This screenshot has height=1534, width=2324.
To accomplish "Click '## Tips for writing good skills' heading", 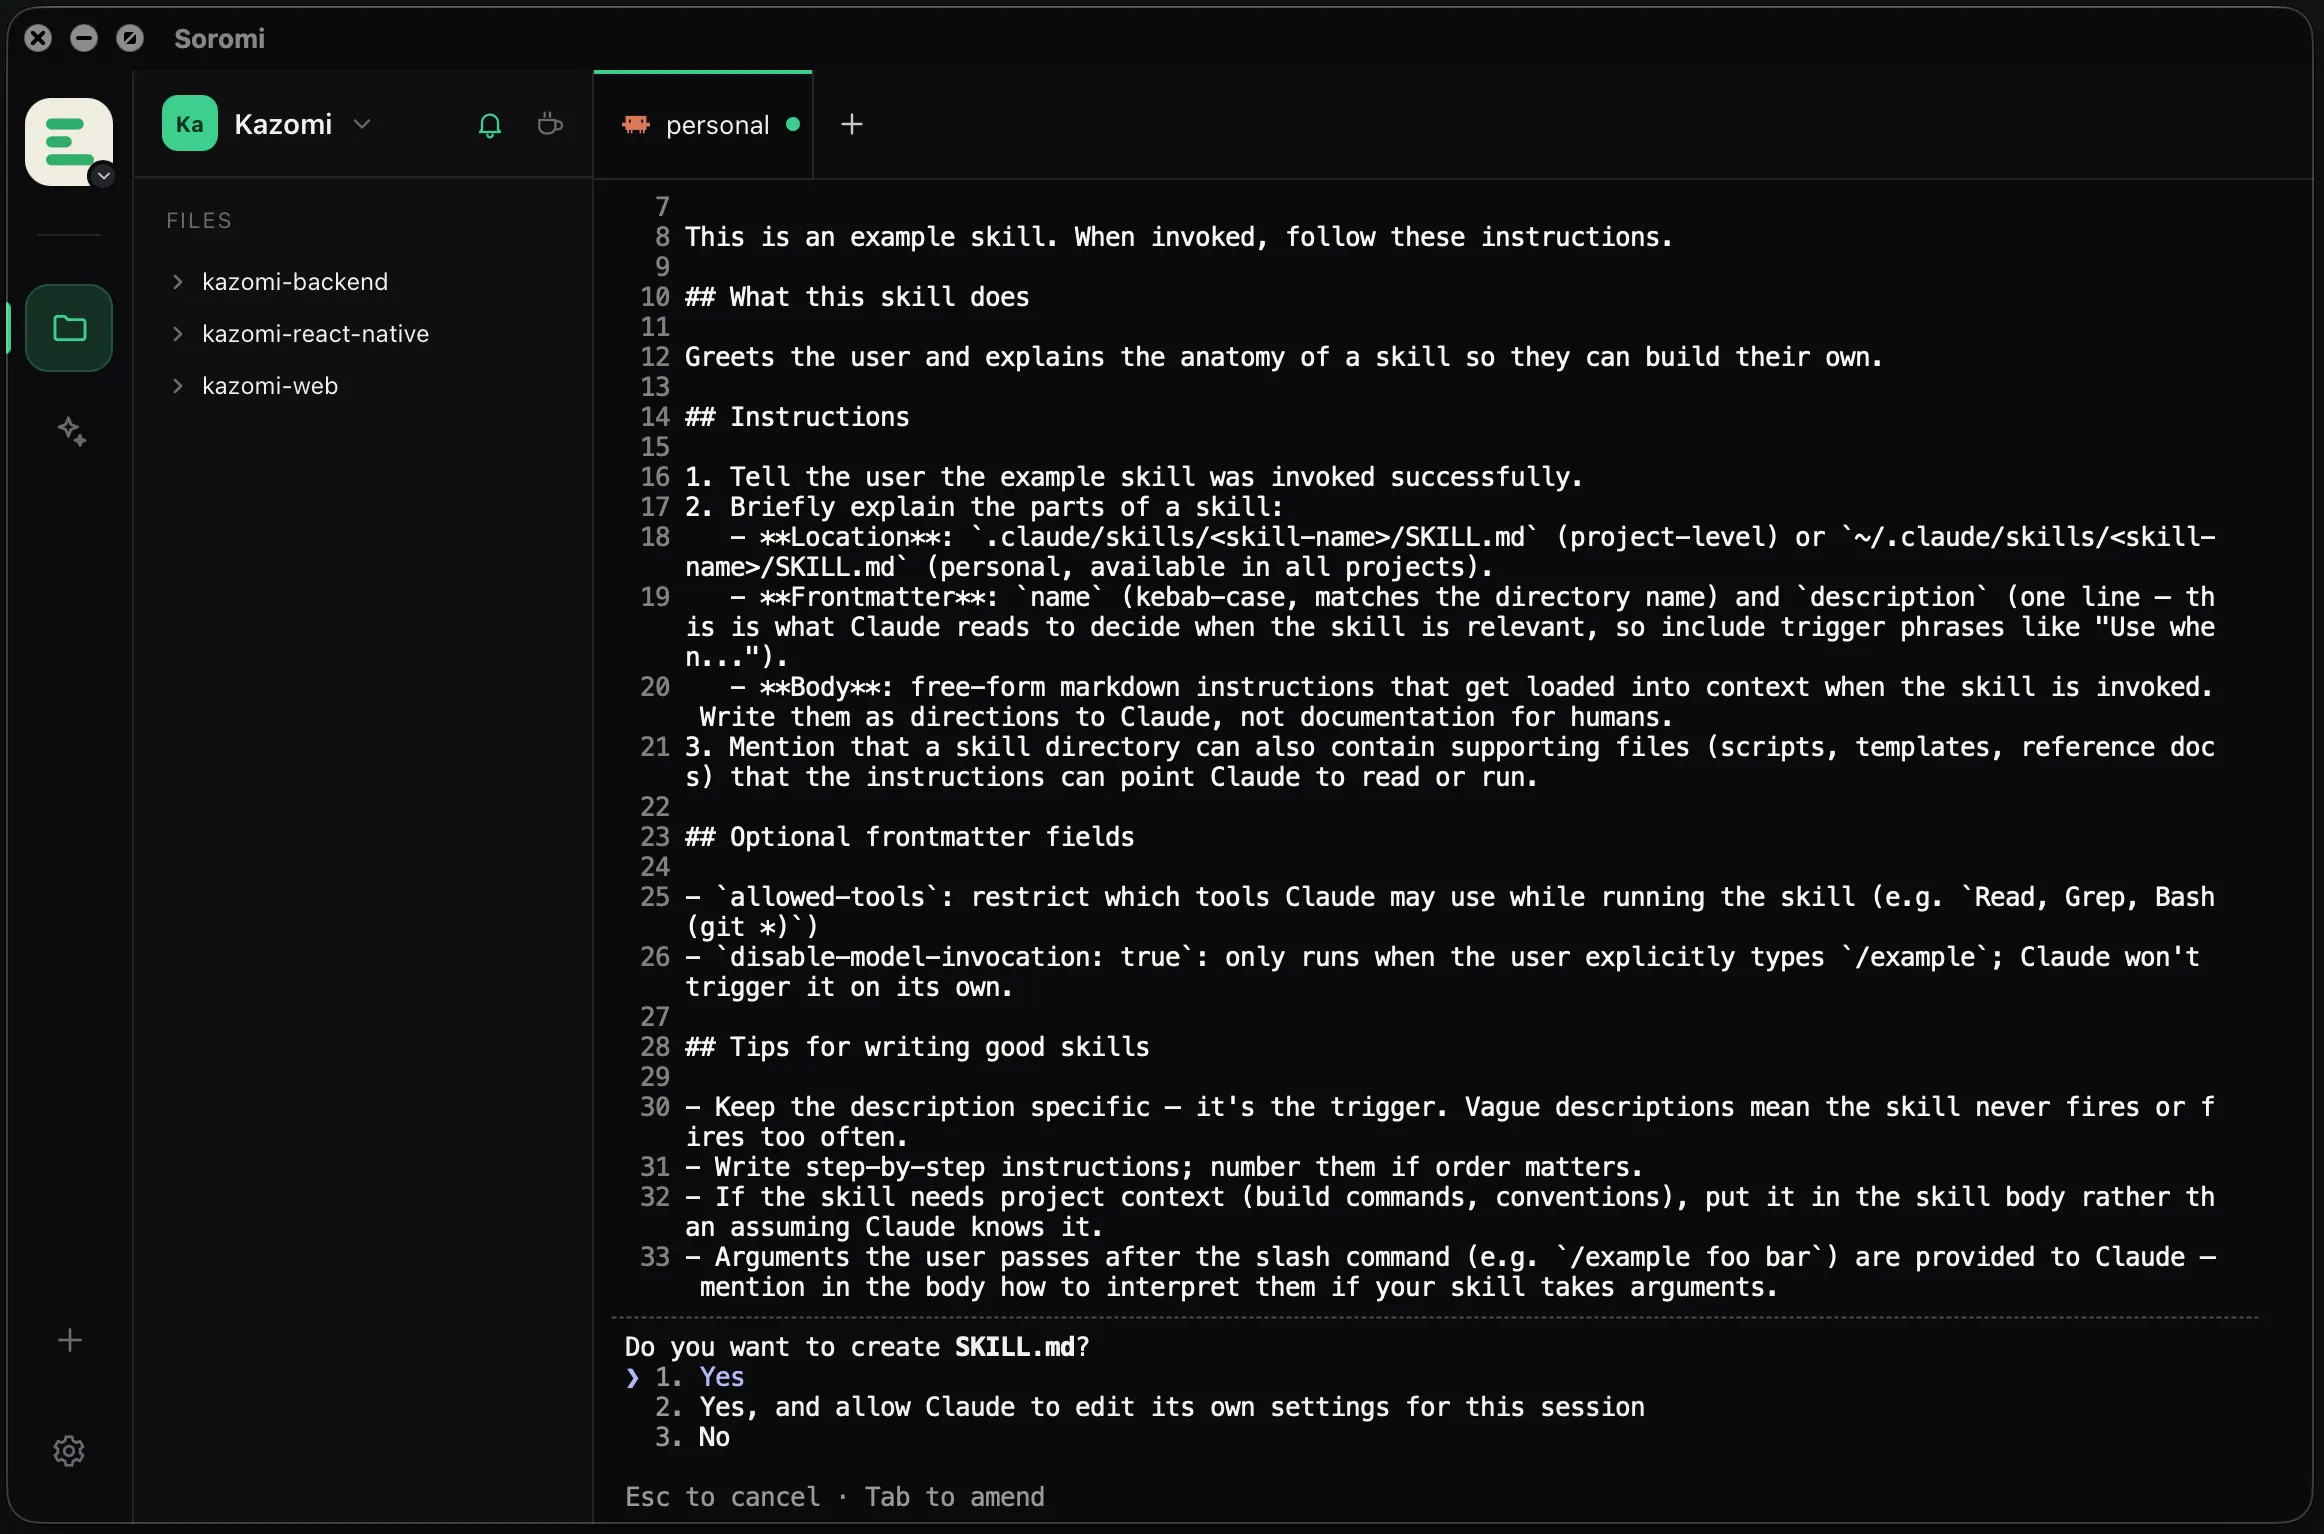I will [917, 1047].
